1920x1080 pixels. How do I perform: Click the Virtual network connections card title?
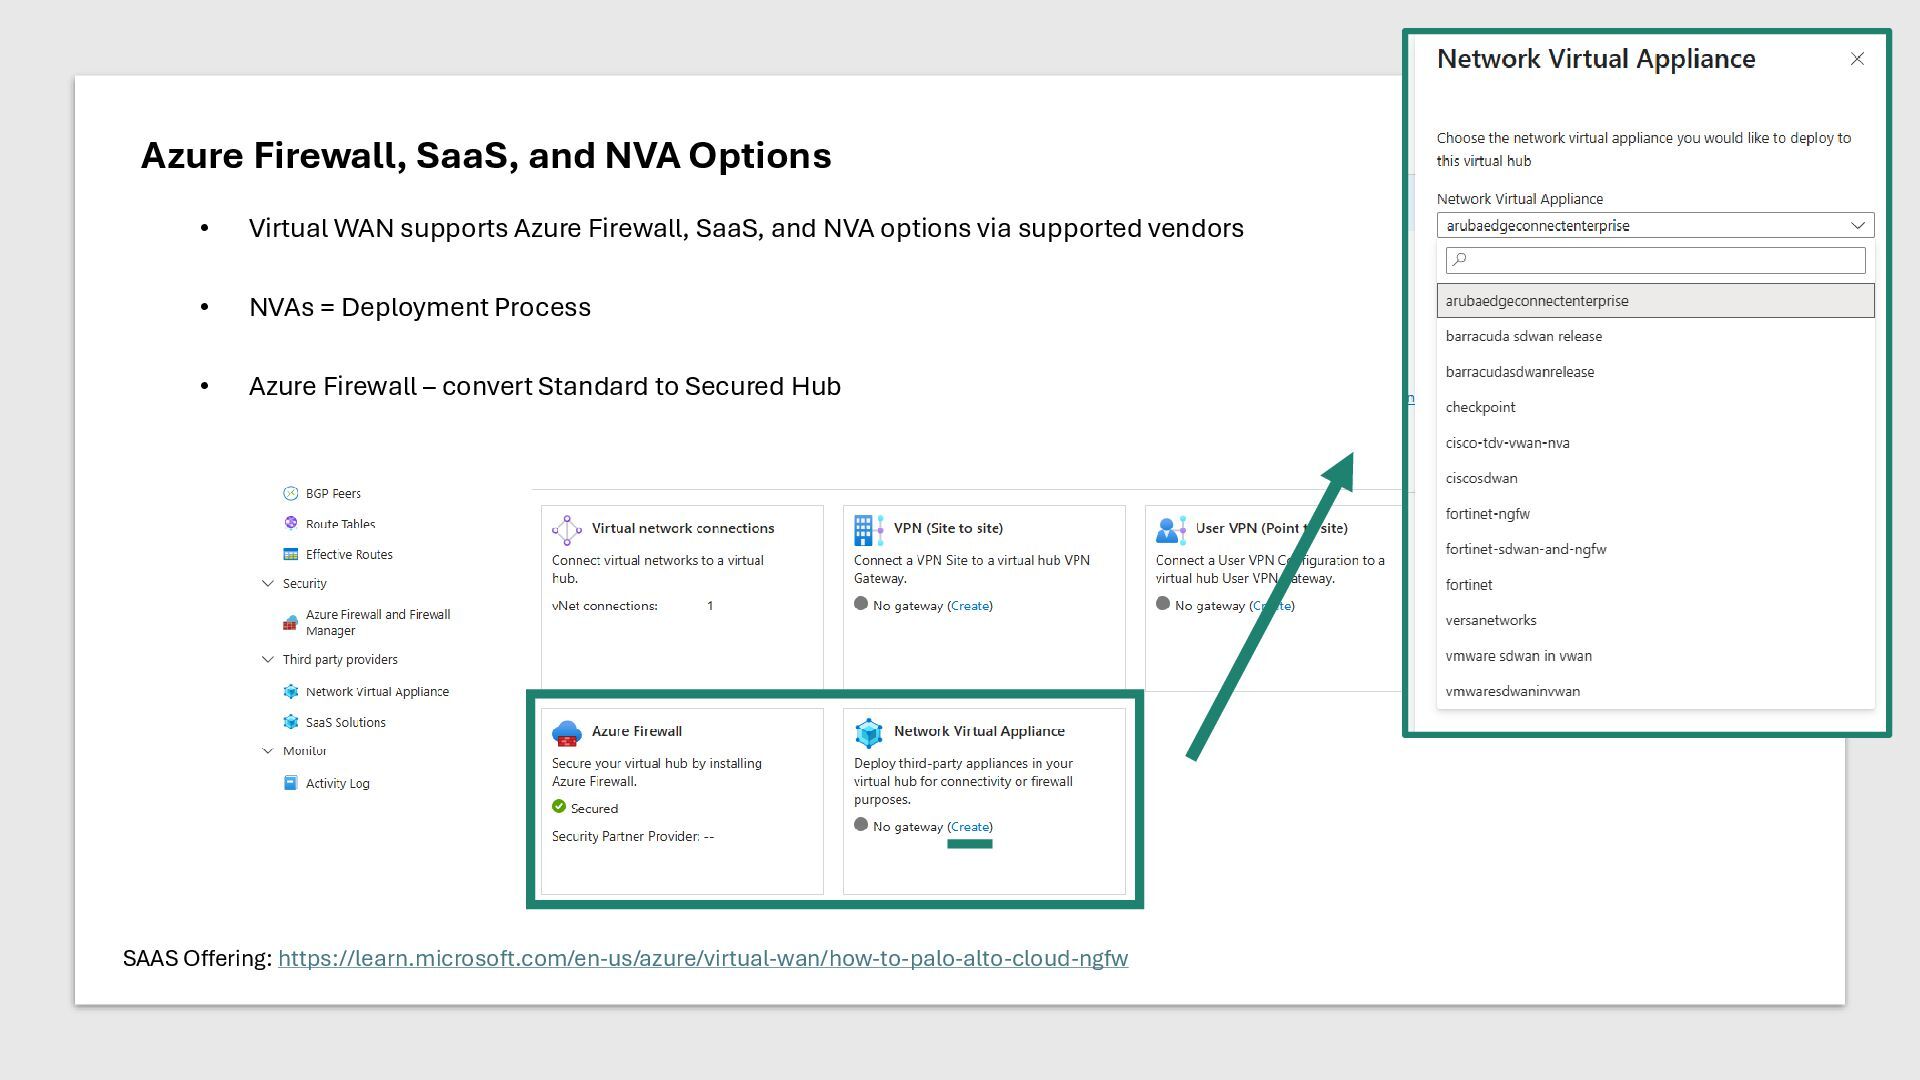pyautogui.click(x=683, y=528)
